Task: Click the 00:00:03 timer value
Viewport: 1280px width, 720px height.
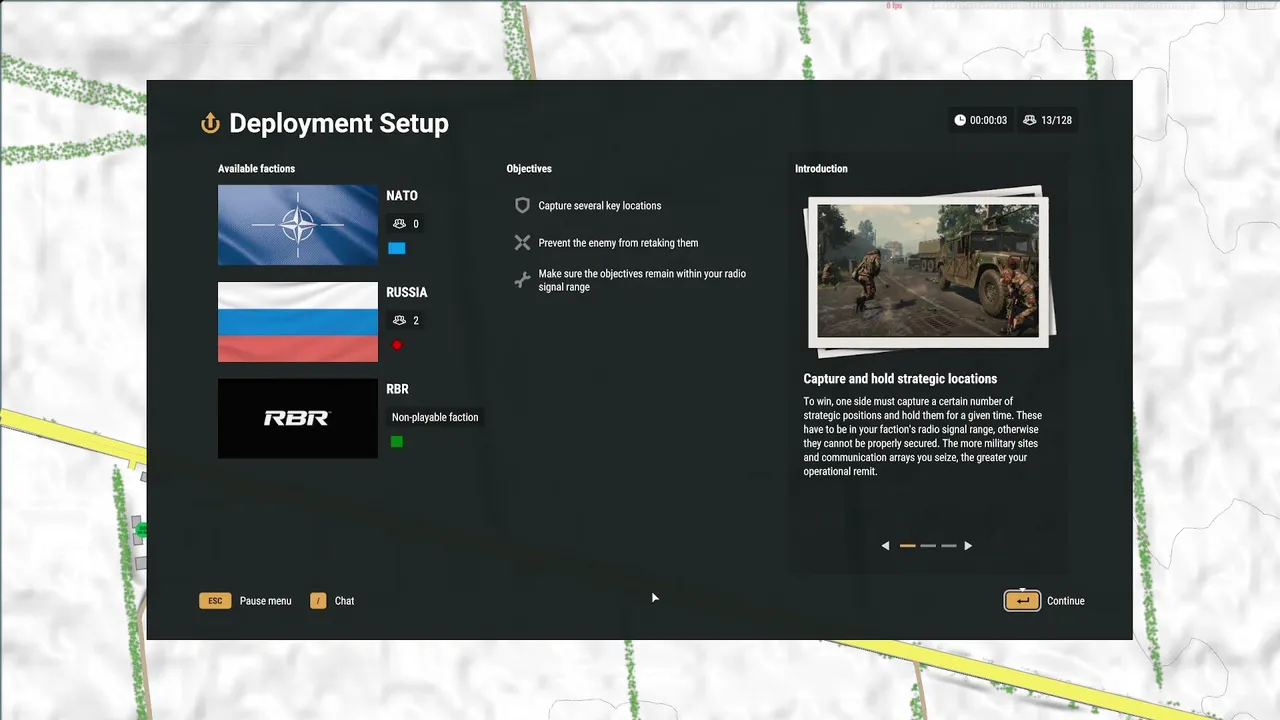Action: click(x=988, y=120)
